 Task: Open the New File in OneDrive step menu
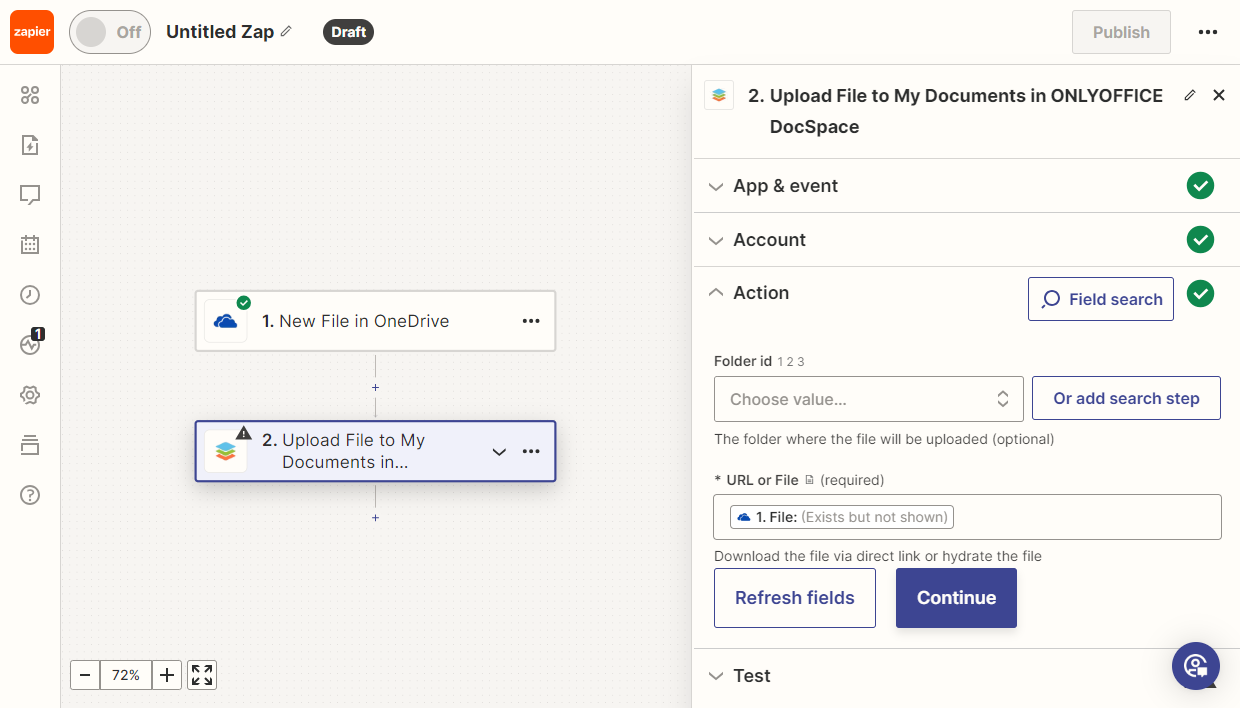(x=531, y=321)
